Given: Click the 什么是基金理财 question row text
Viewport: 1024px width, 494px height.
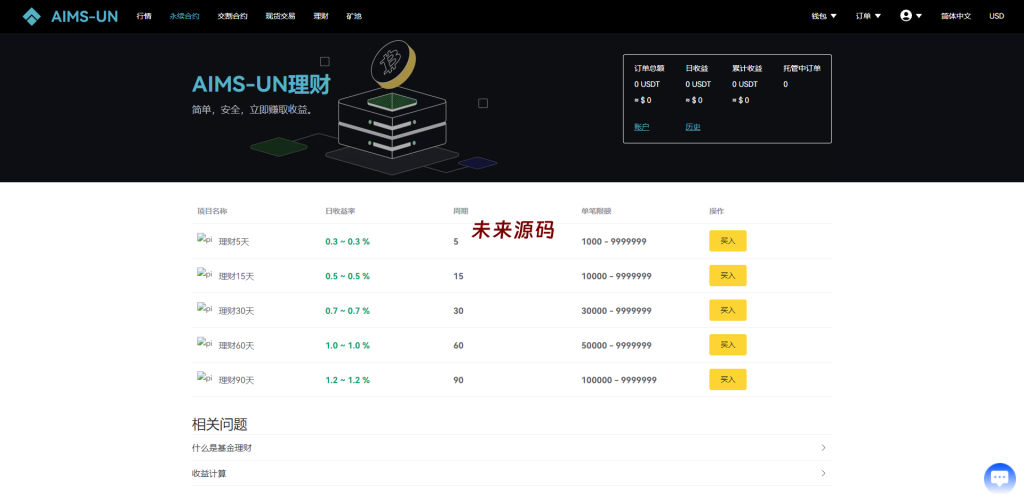Looking at the screenshot, I should tap(222, 448).
